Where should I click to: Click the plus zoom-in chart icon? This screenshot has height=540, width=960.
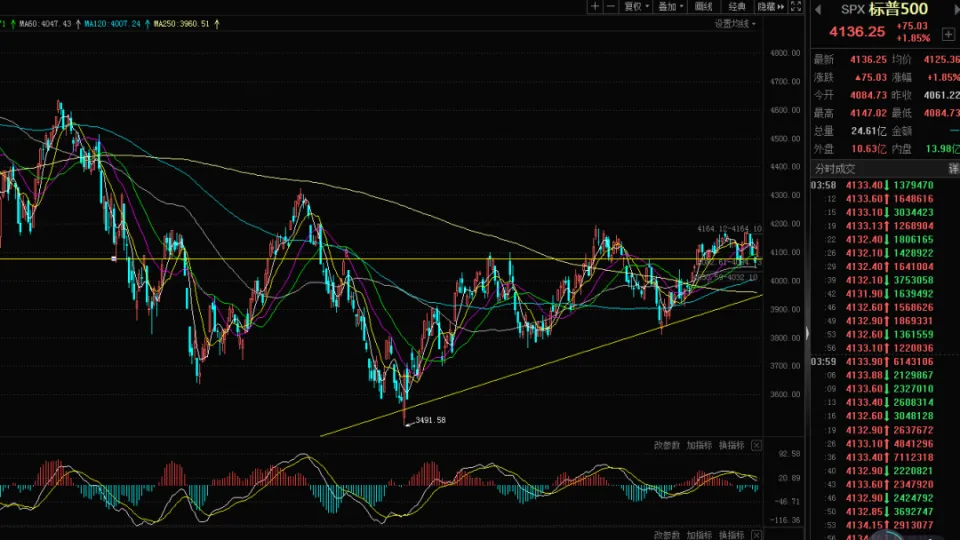pyautogui.click(x=595, y=6)
